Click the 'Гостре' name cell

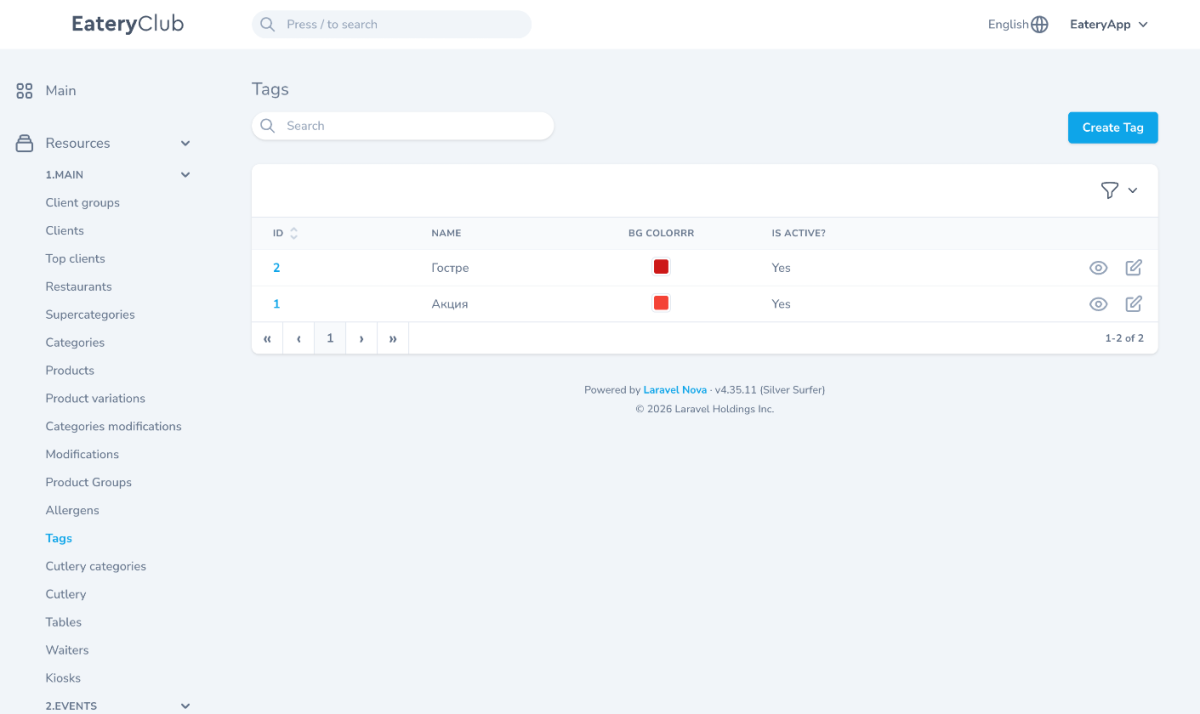pyautogui.click(x=450, y=268)
